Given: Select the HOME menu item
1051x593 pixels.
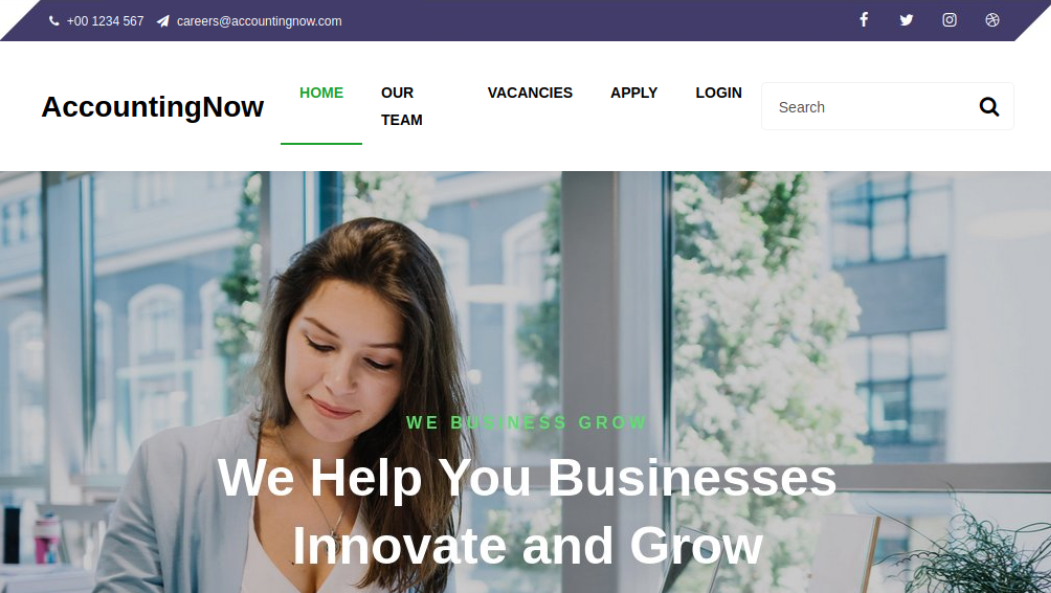Looking at the screenshot, I should point(321,92).
